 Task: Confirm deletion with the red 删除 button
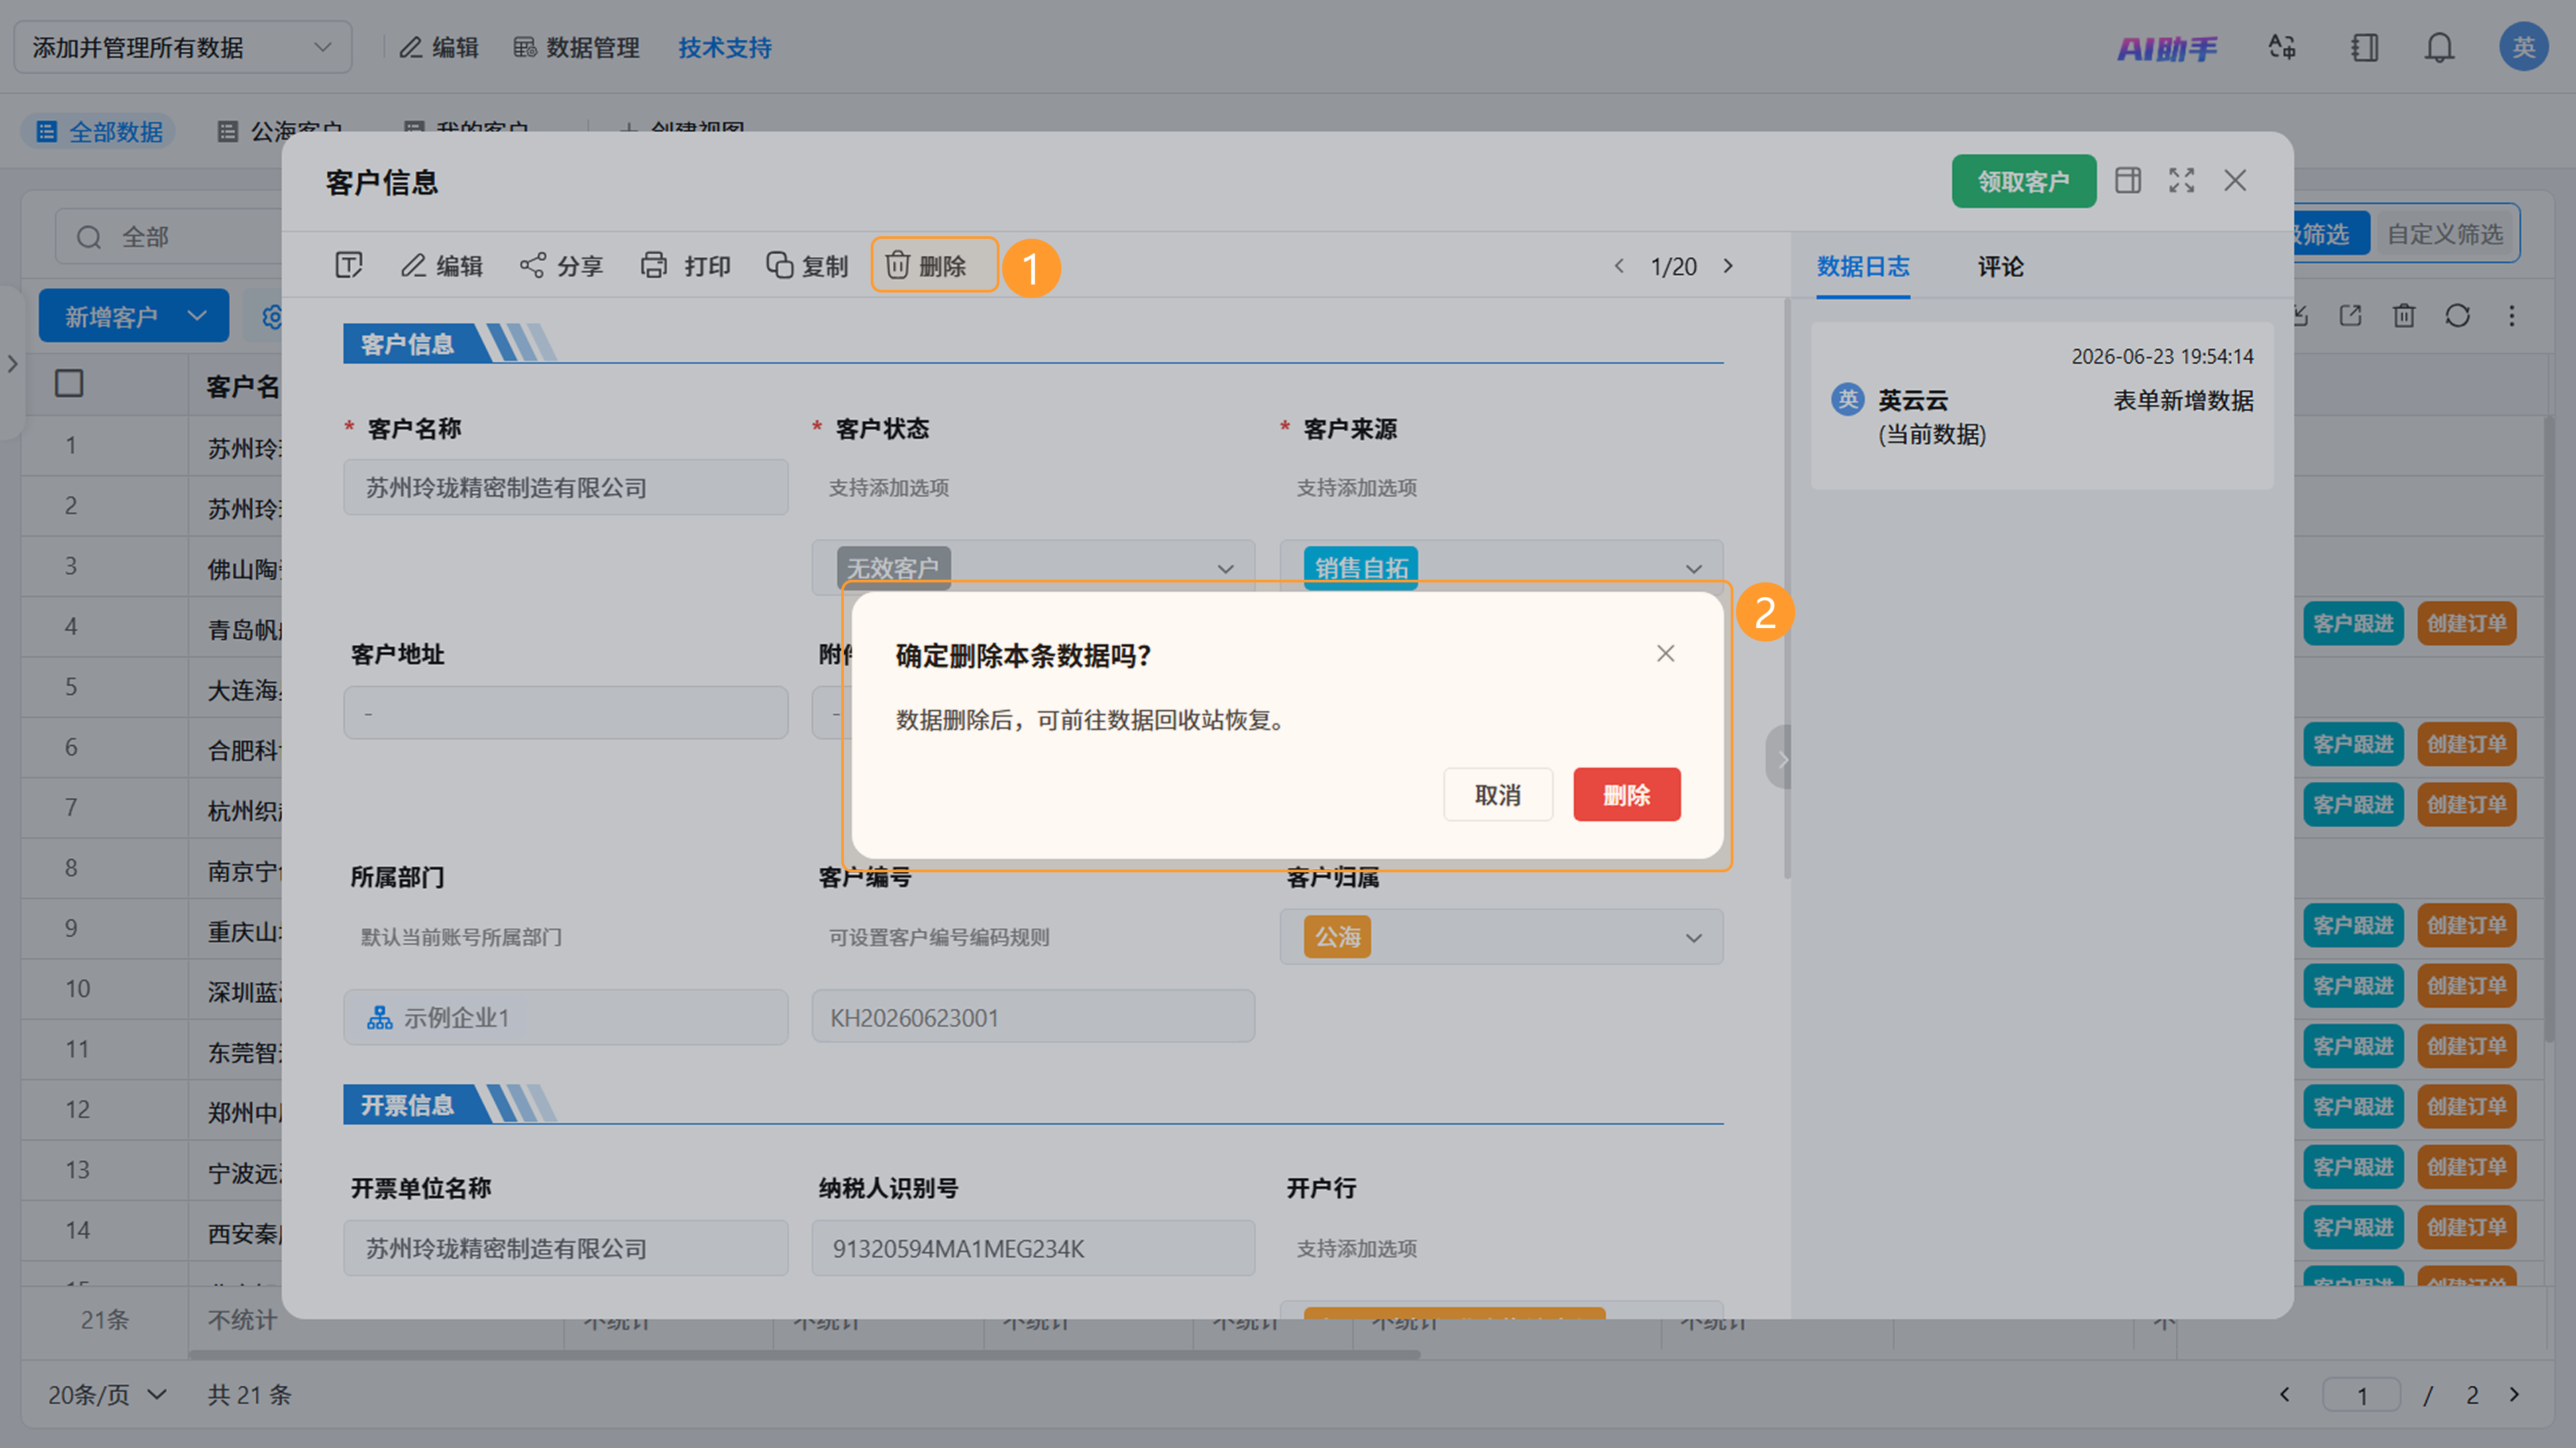point(1627,795)
